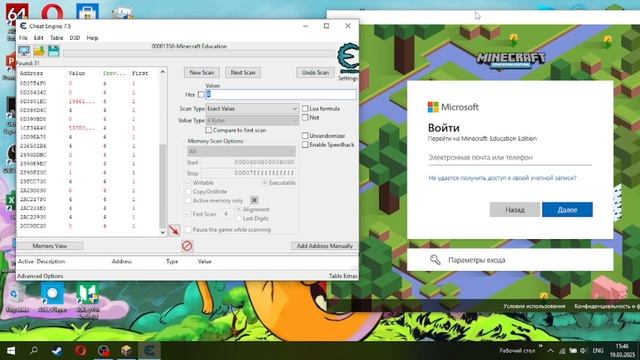Open the memory region All dropdown
Screen dimensions: 640x360
click(241, 151)
